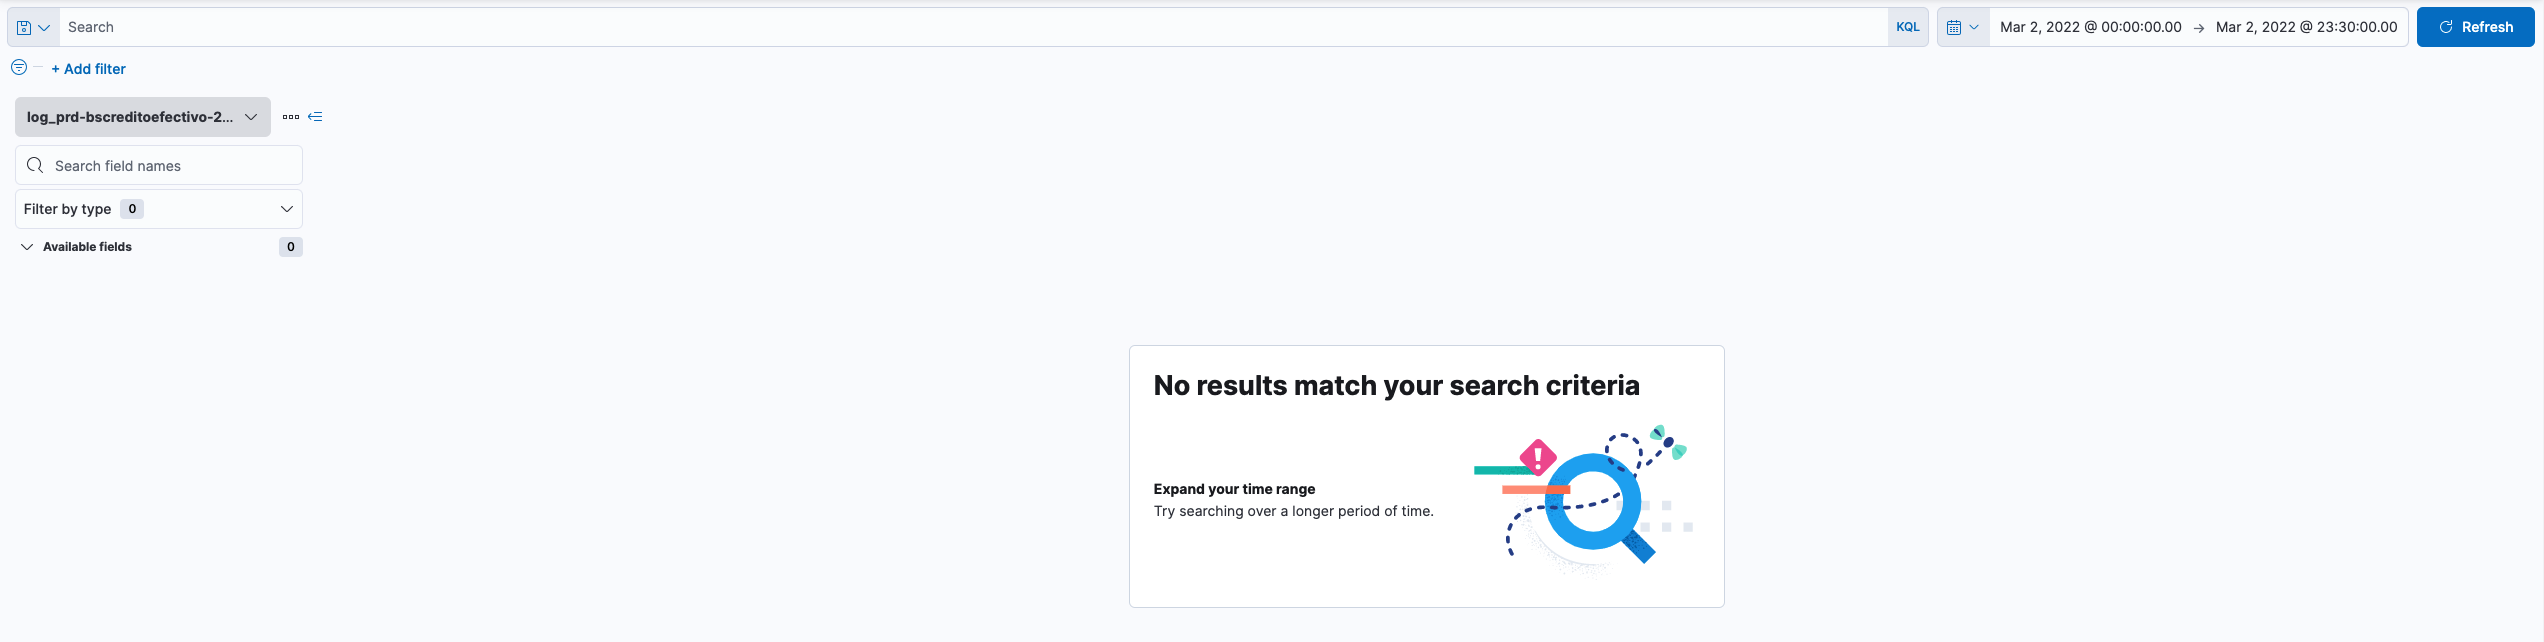This screenshot has width=2544, height=642.
Task: Open the log_prd-bscreditoefectivo index pattern dropdown
Action: [x=142, y=117]
